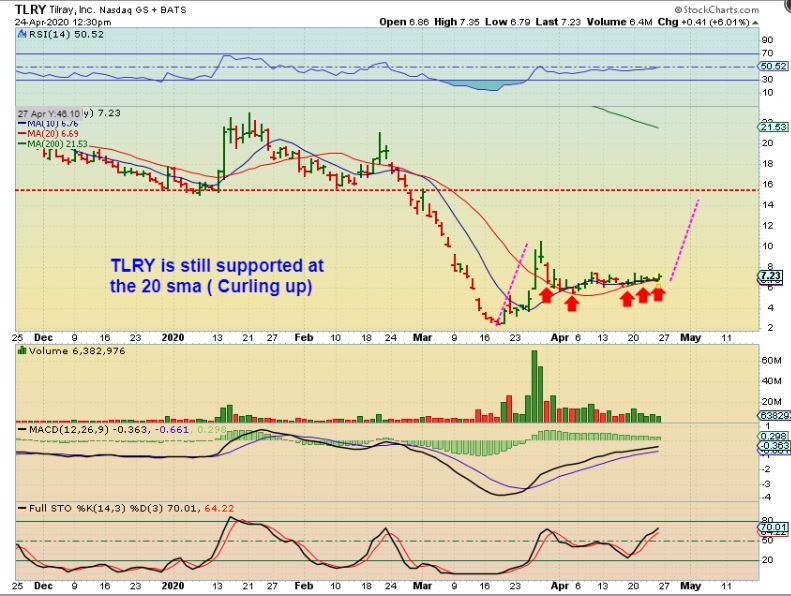Click the -0.363 MACD value tag on axis

[x=773, y=446]
